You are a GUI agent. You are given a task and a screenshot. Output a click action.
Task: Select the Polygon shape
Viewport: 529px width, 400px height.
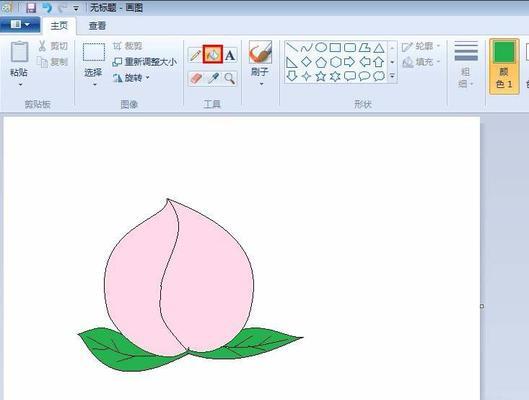364,47
